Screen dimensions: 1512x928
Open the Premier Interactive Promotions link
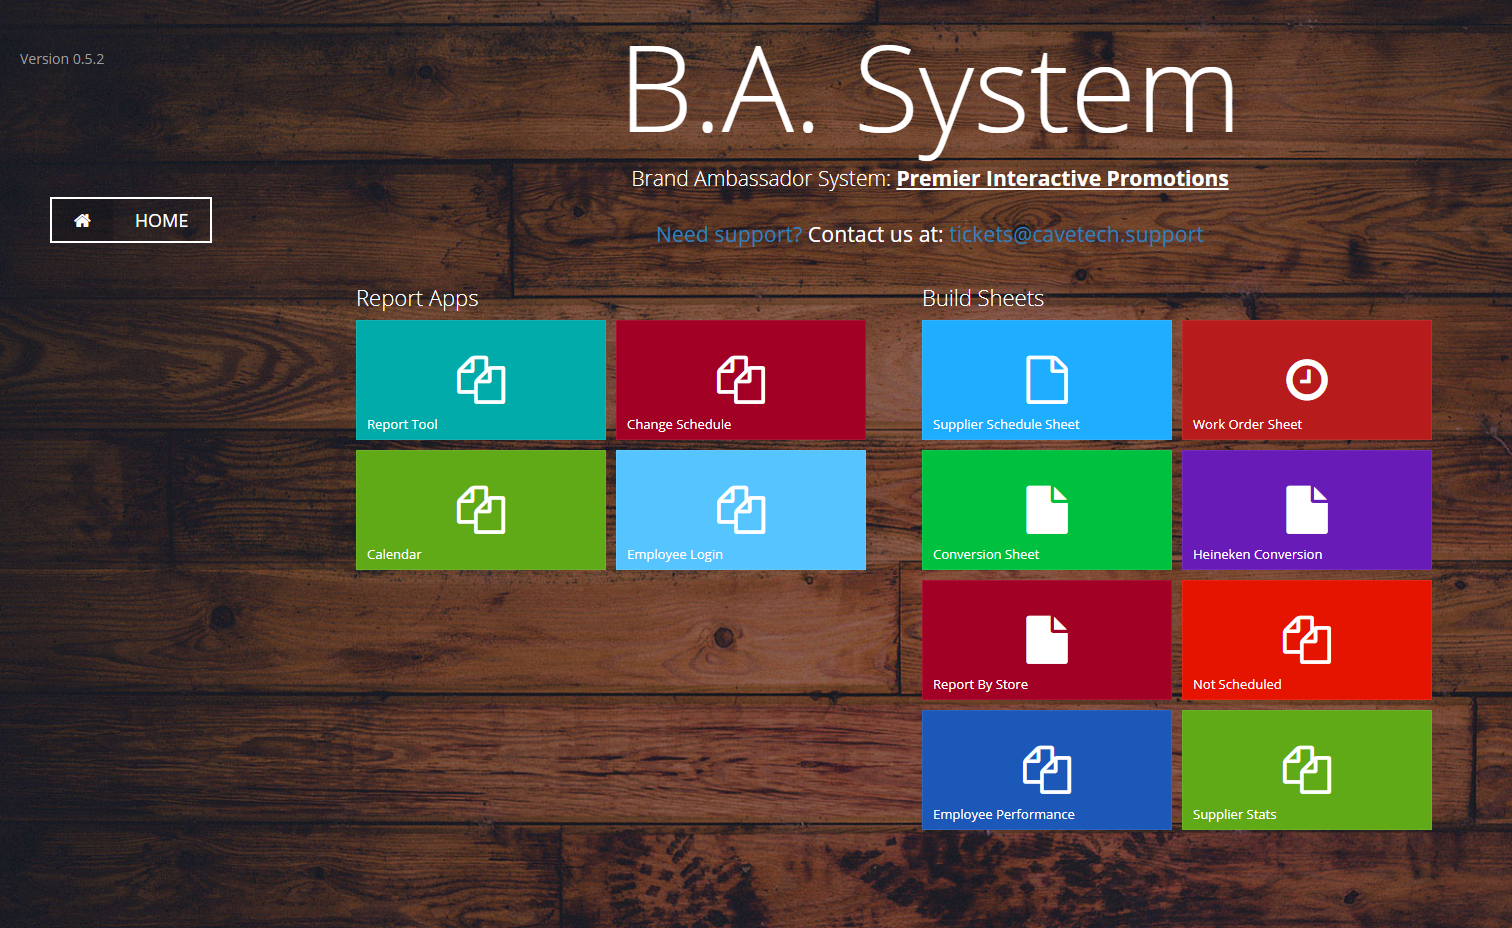[1062, 179]
